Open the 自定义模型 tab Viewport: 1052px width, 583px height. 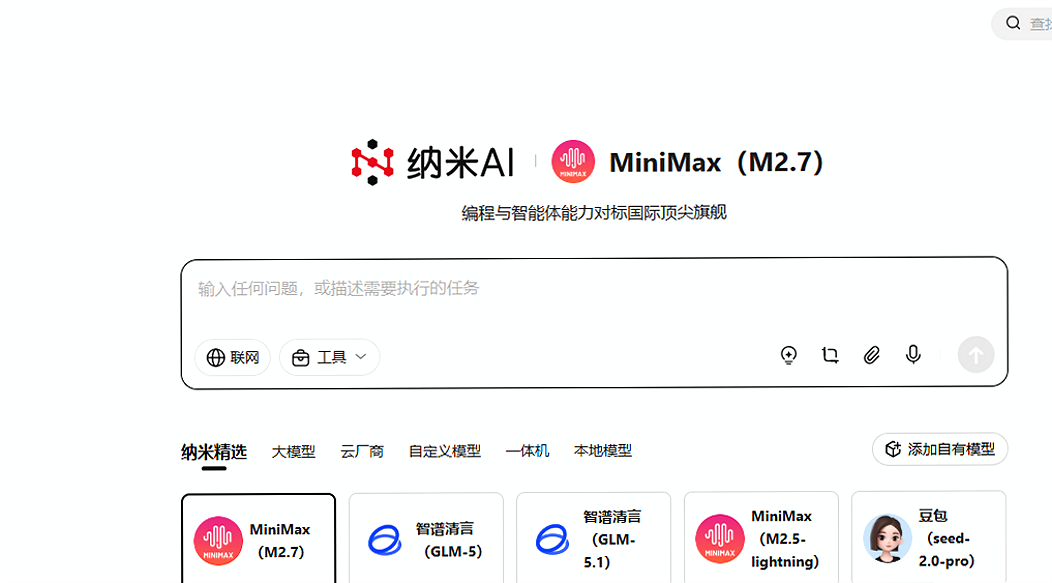click(x=445, y=452)
